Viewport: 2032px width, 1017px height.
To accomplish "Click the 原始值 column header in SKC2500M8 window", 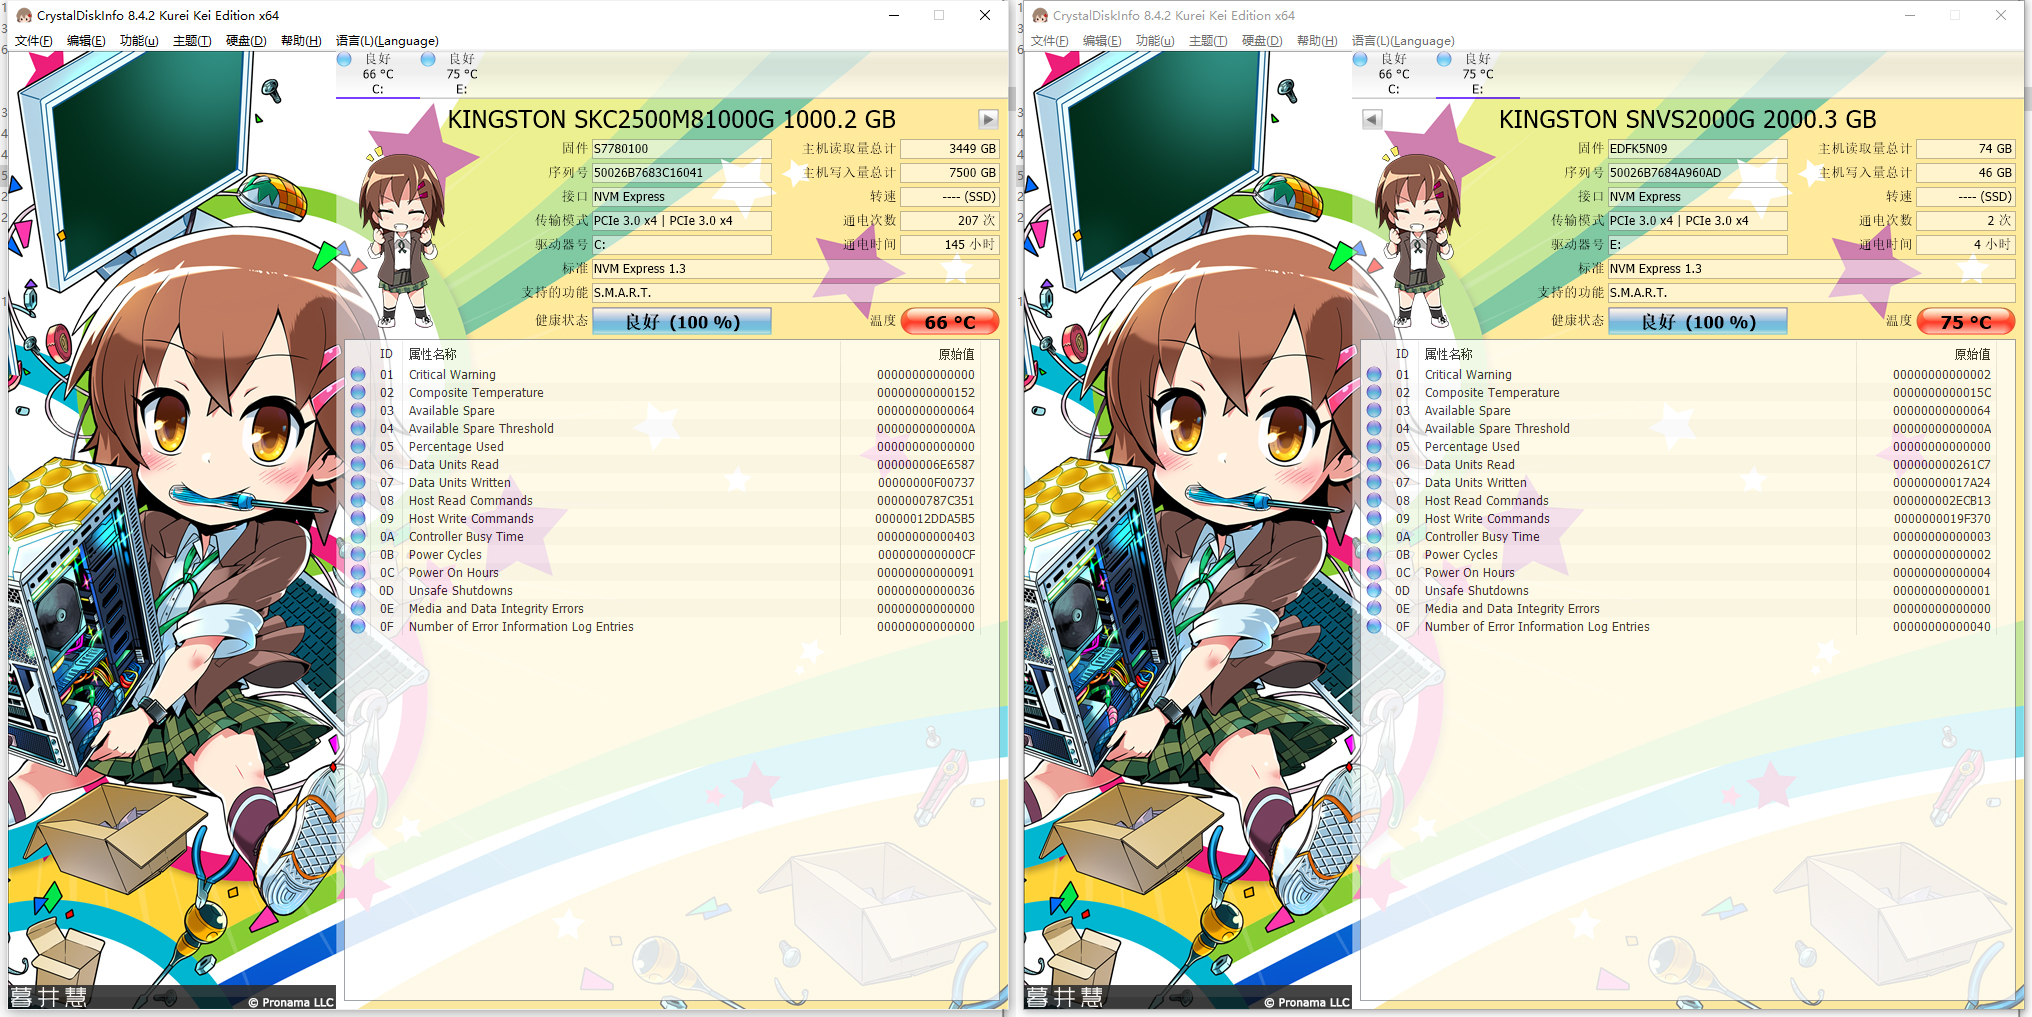I will pyautogui.click(x=956, y=354).
